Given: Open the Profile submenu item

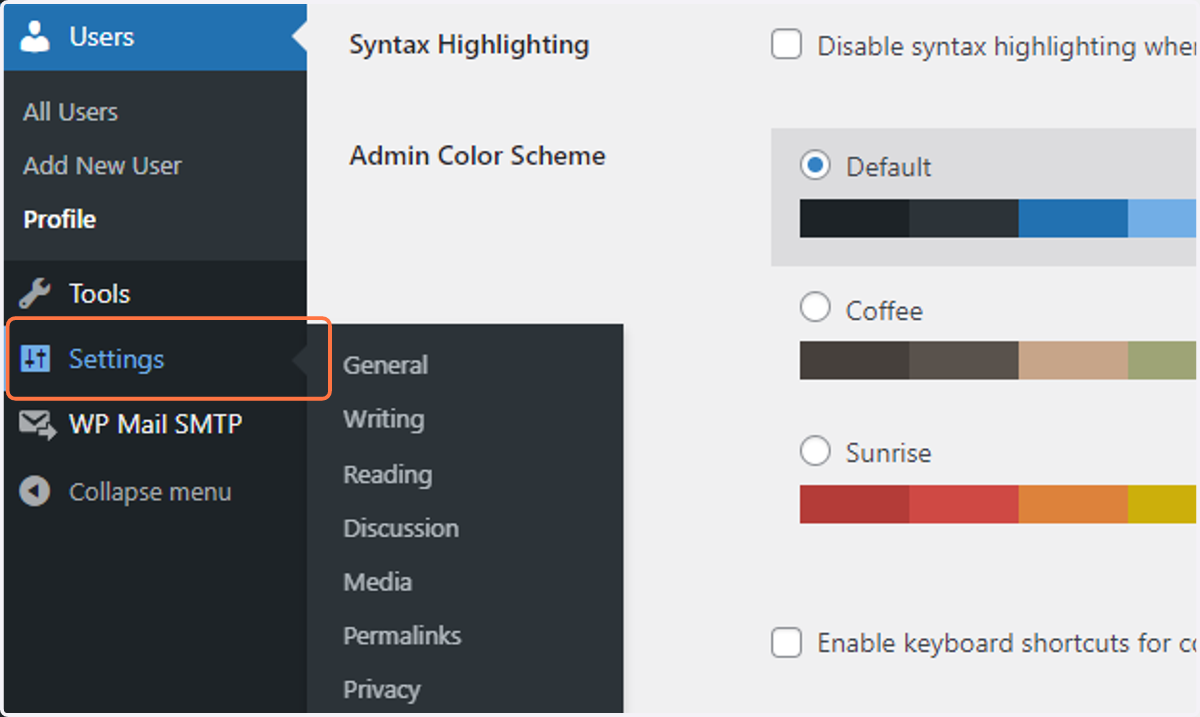Looking at the screenshot, I should (x=59, y=219).
